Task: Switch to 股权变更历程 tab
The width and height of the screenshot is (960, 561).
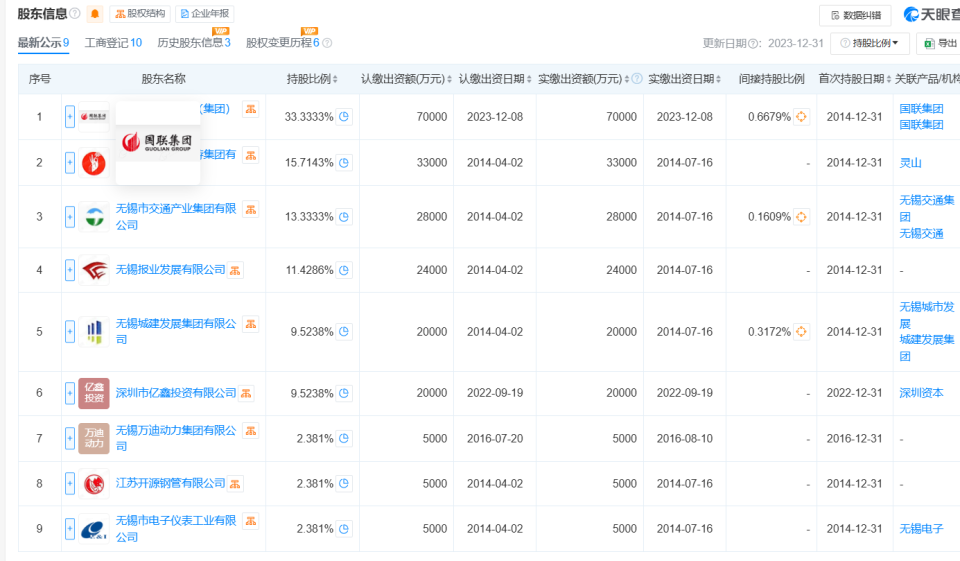Action: tap(282, 43)
